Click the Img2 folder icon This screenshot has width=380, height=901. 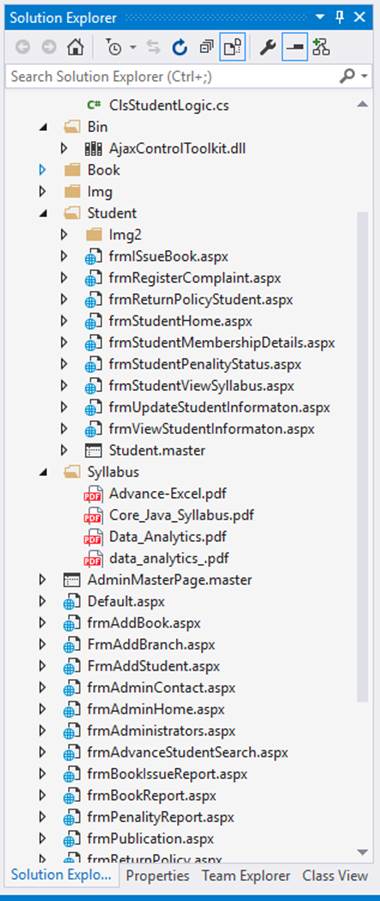[94, 234]
